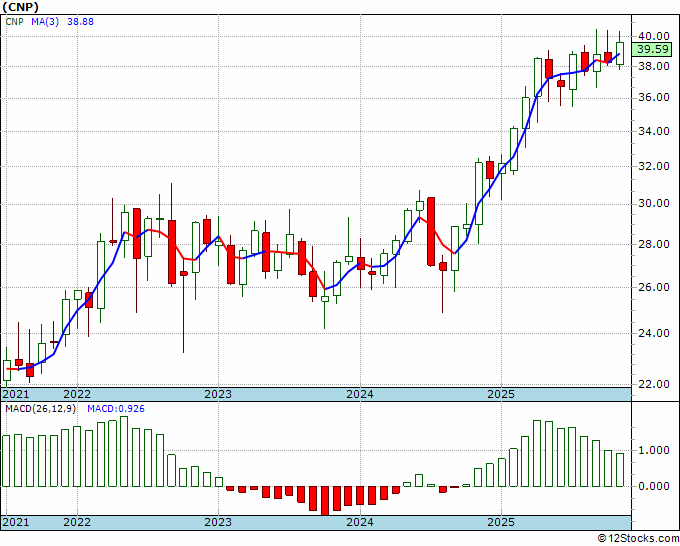Click the 40.00 price axis label
The height and width of the screenshot is (546, 680).
click(x=654, y=36)
